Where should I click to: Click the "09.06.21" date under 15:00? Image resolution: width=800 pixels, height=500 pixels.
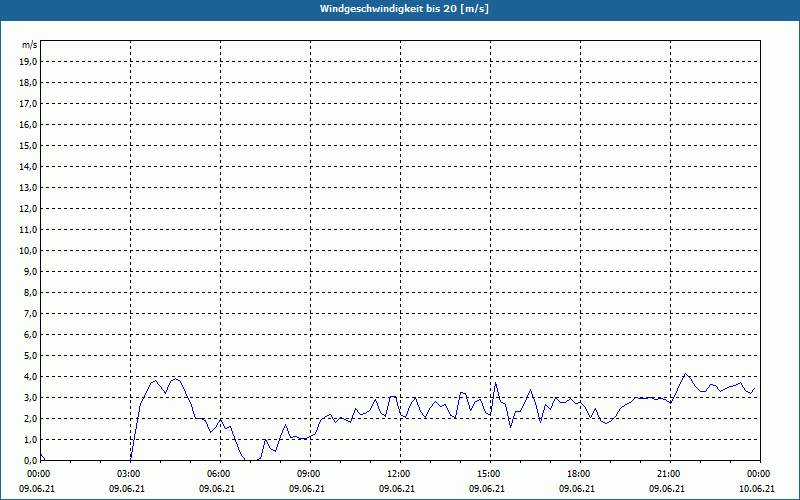487,489
